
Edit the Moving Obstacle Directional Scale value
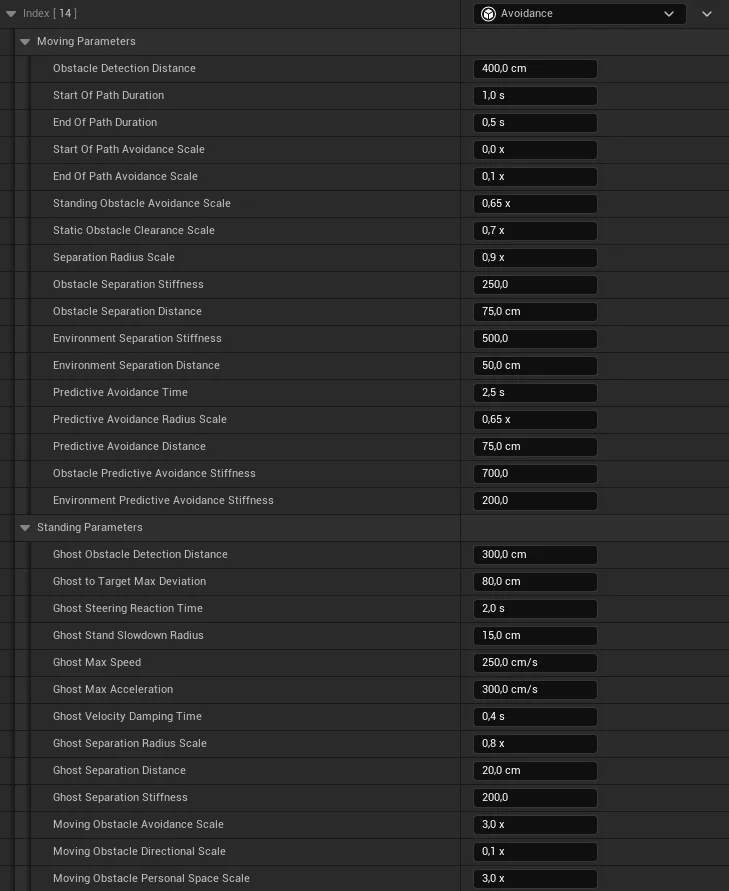534,852
